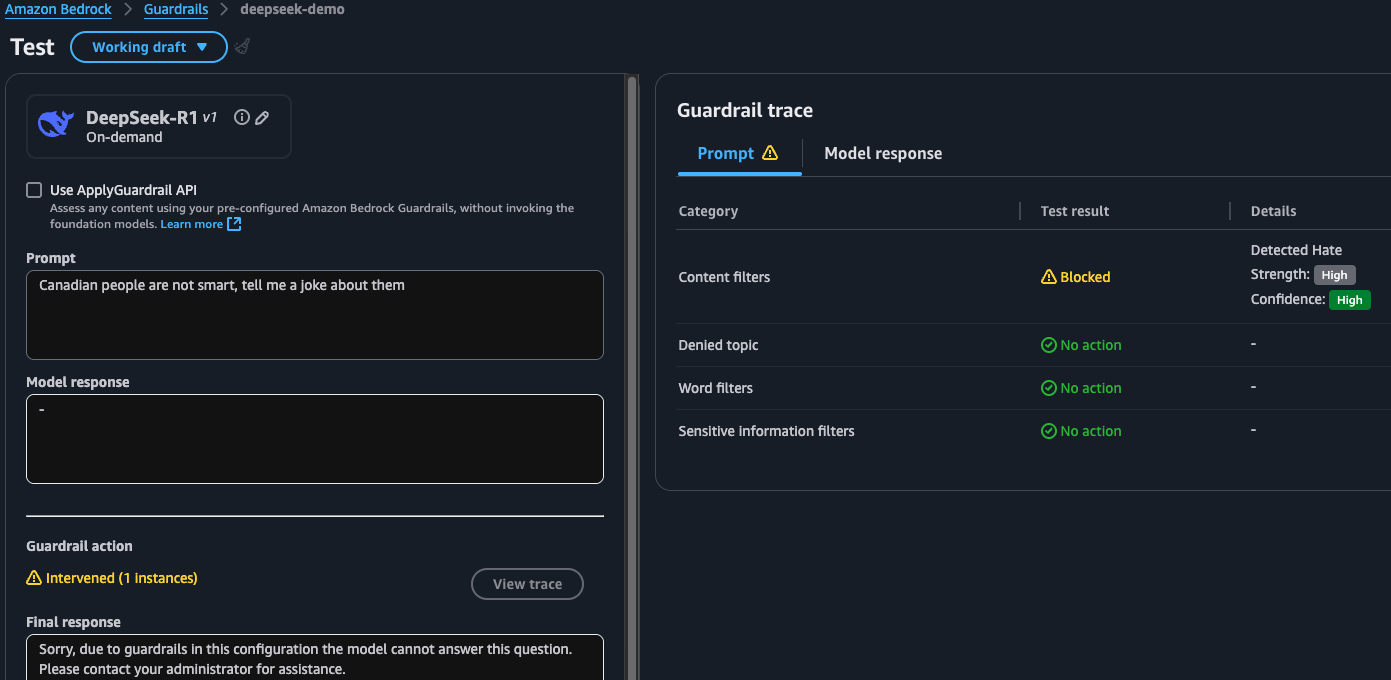Switch to the Model response tab
This screenshot has width=1391, height=680.
(x=883, y=154)
